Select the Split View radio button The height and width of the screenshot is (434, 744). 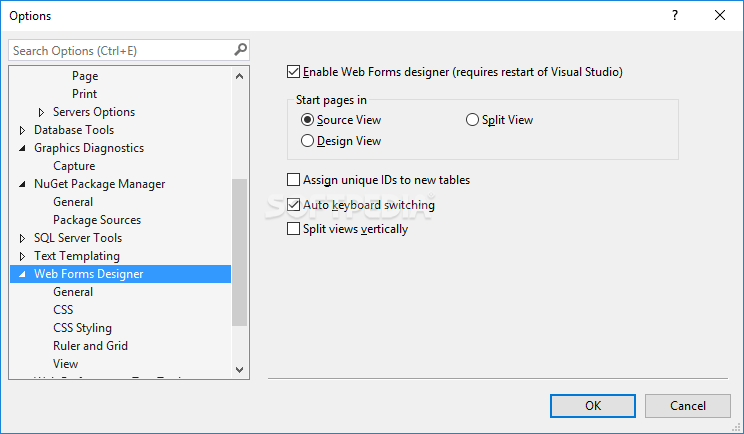coord(473,120)
